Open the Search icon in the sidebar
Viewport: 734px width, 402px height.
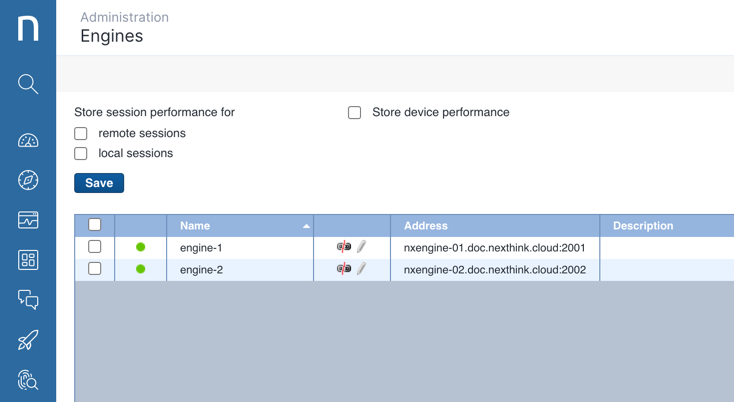click(28, 84)
